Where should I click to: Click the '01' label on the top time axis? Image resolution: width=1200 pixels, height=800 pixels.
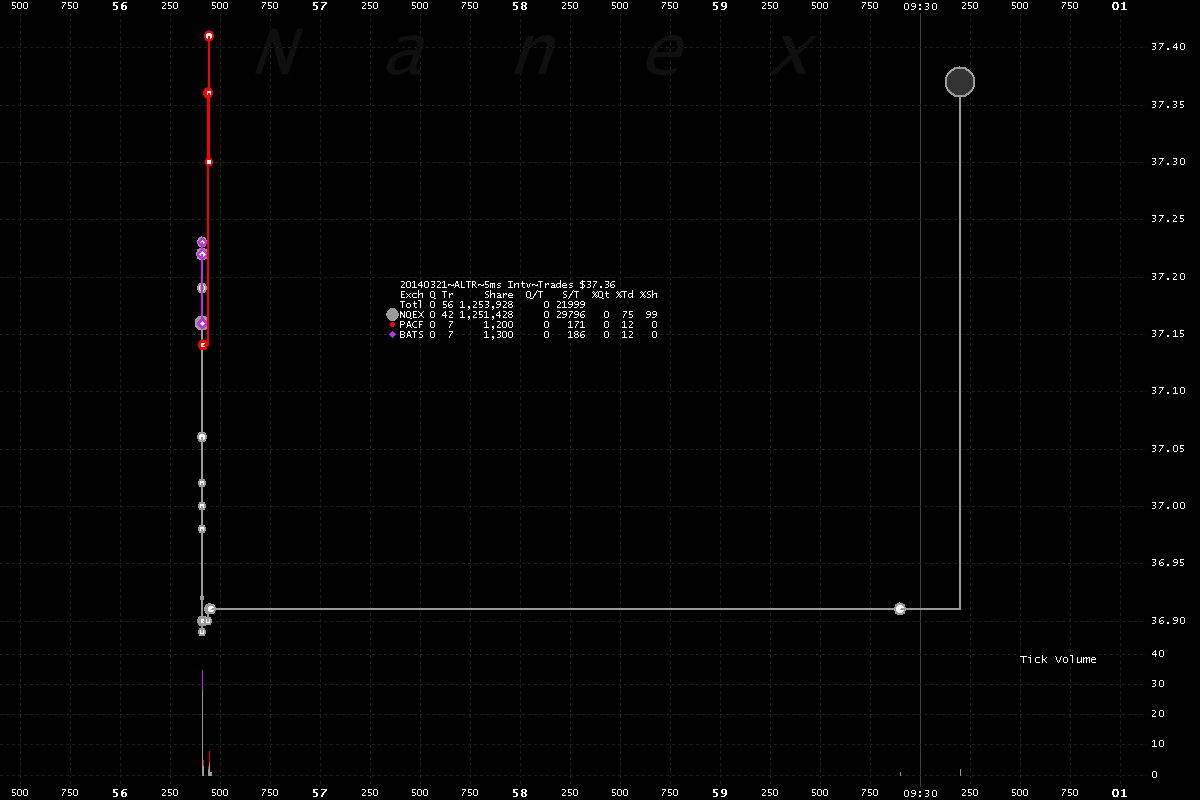pos(1120,6)
